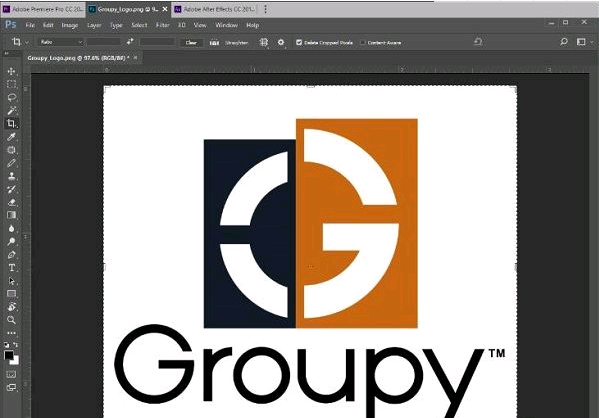Open the Groupy tab bar options dots
The height and width of the screenshot is (418, 599).
266,9
